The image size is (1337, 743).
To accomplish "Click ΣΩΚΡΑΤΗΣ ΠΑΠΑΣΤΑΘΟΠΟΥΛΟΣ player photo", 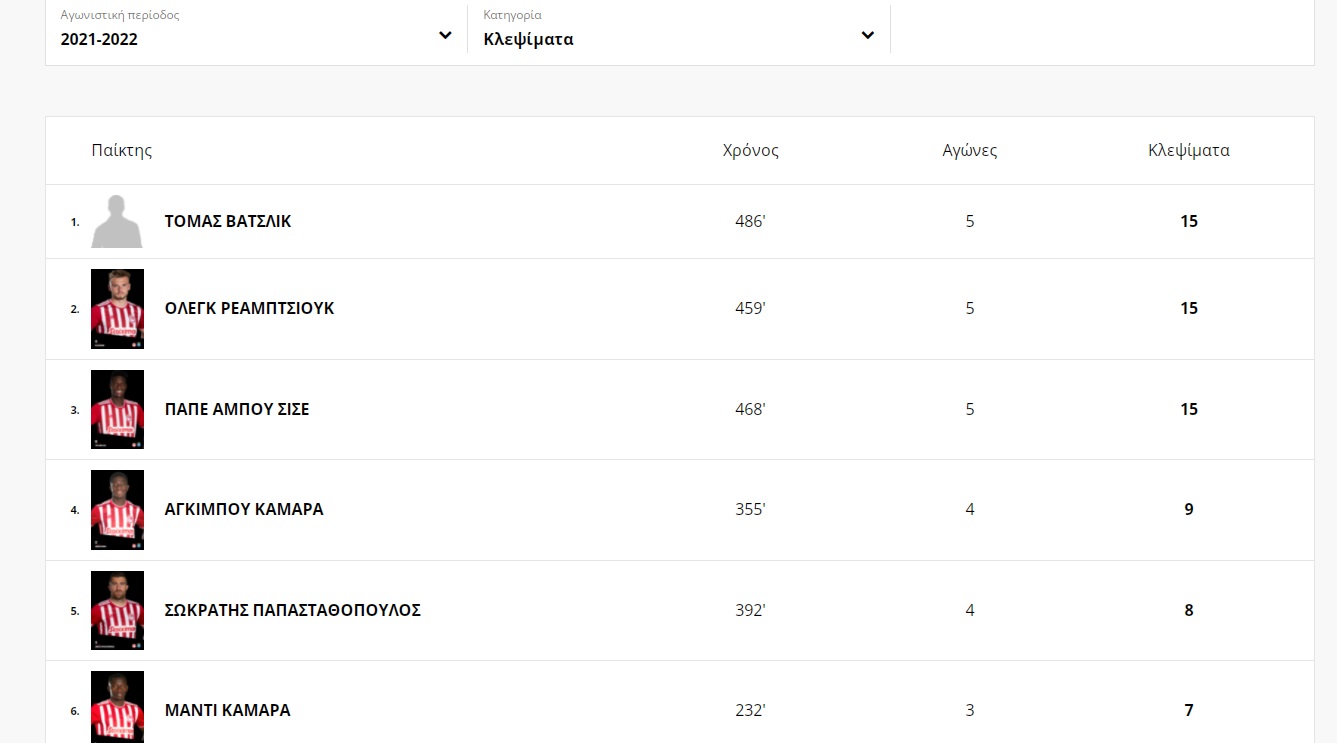I will pos(117,610).
